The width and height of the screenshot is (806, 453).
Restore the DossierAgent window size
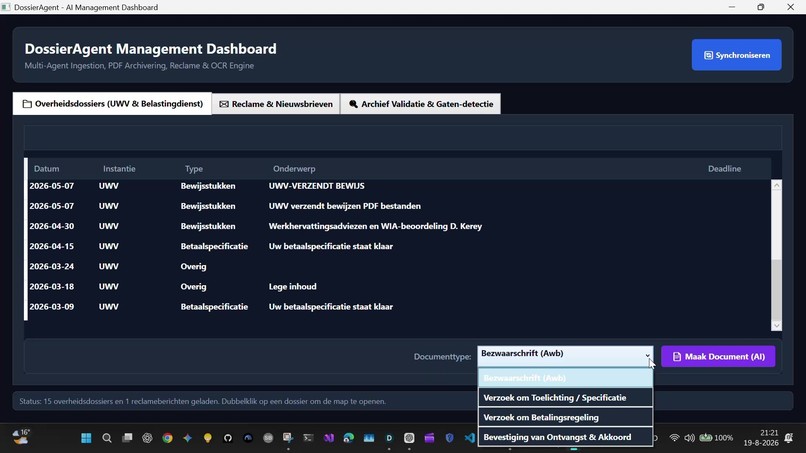point(761,7)
